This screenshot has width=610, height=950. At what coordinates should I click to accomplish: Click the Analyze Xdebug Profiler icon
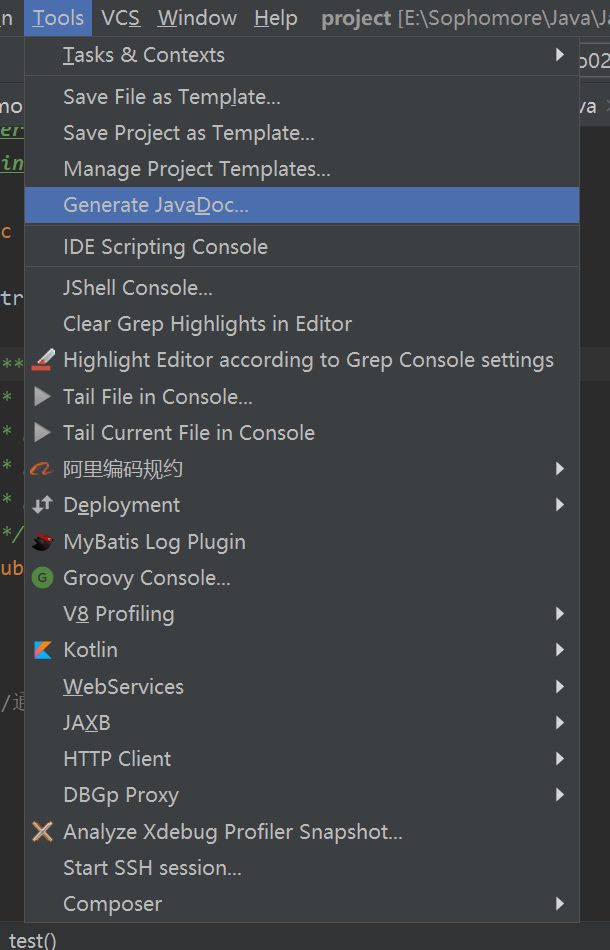(42, 831)
